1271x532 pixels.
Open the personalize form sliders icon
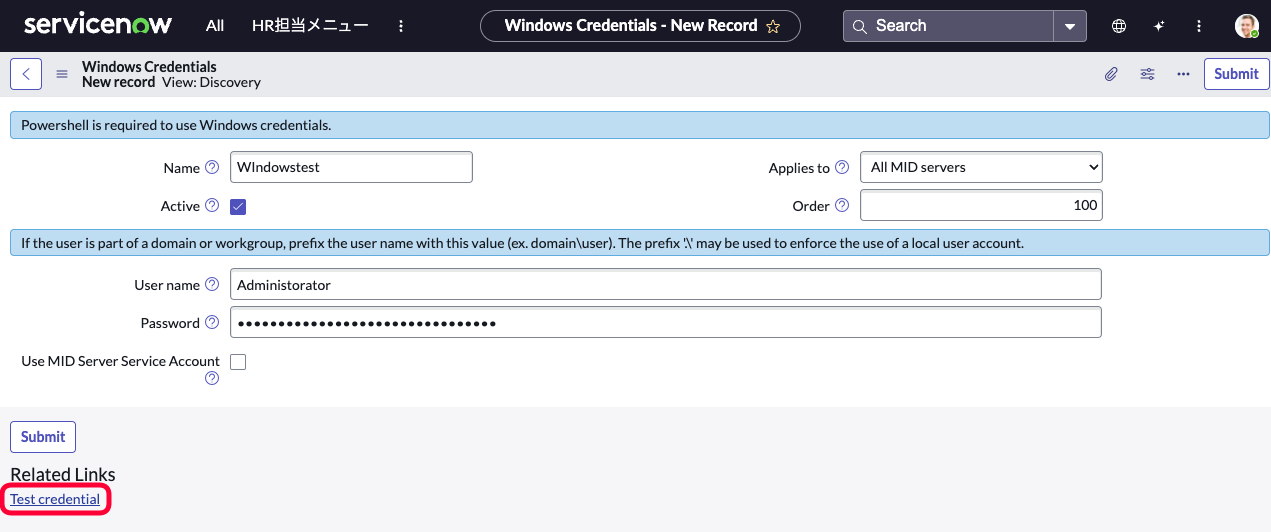1147,74
